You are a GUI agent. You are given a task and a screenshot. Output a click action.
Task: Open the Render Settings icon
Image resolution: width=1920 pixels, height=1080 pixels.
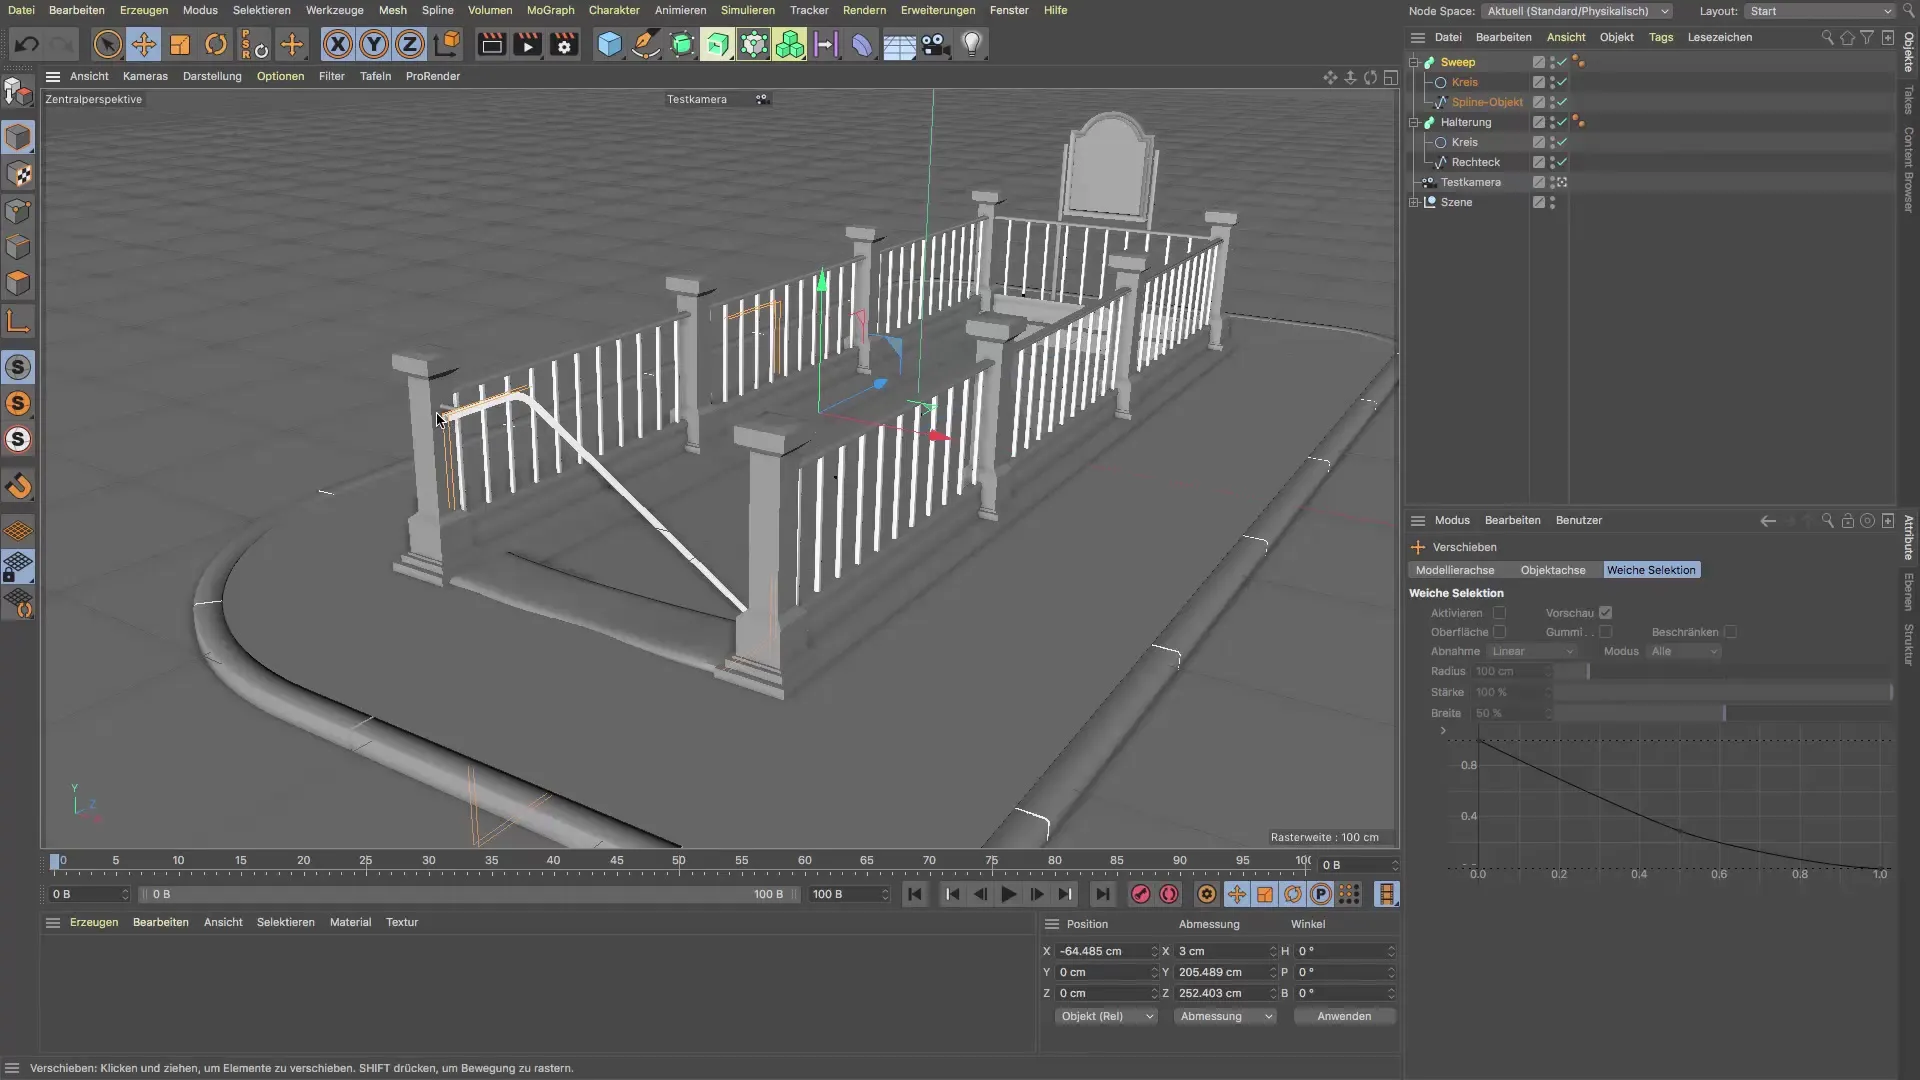click(x=564, y=44)
